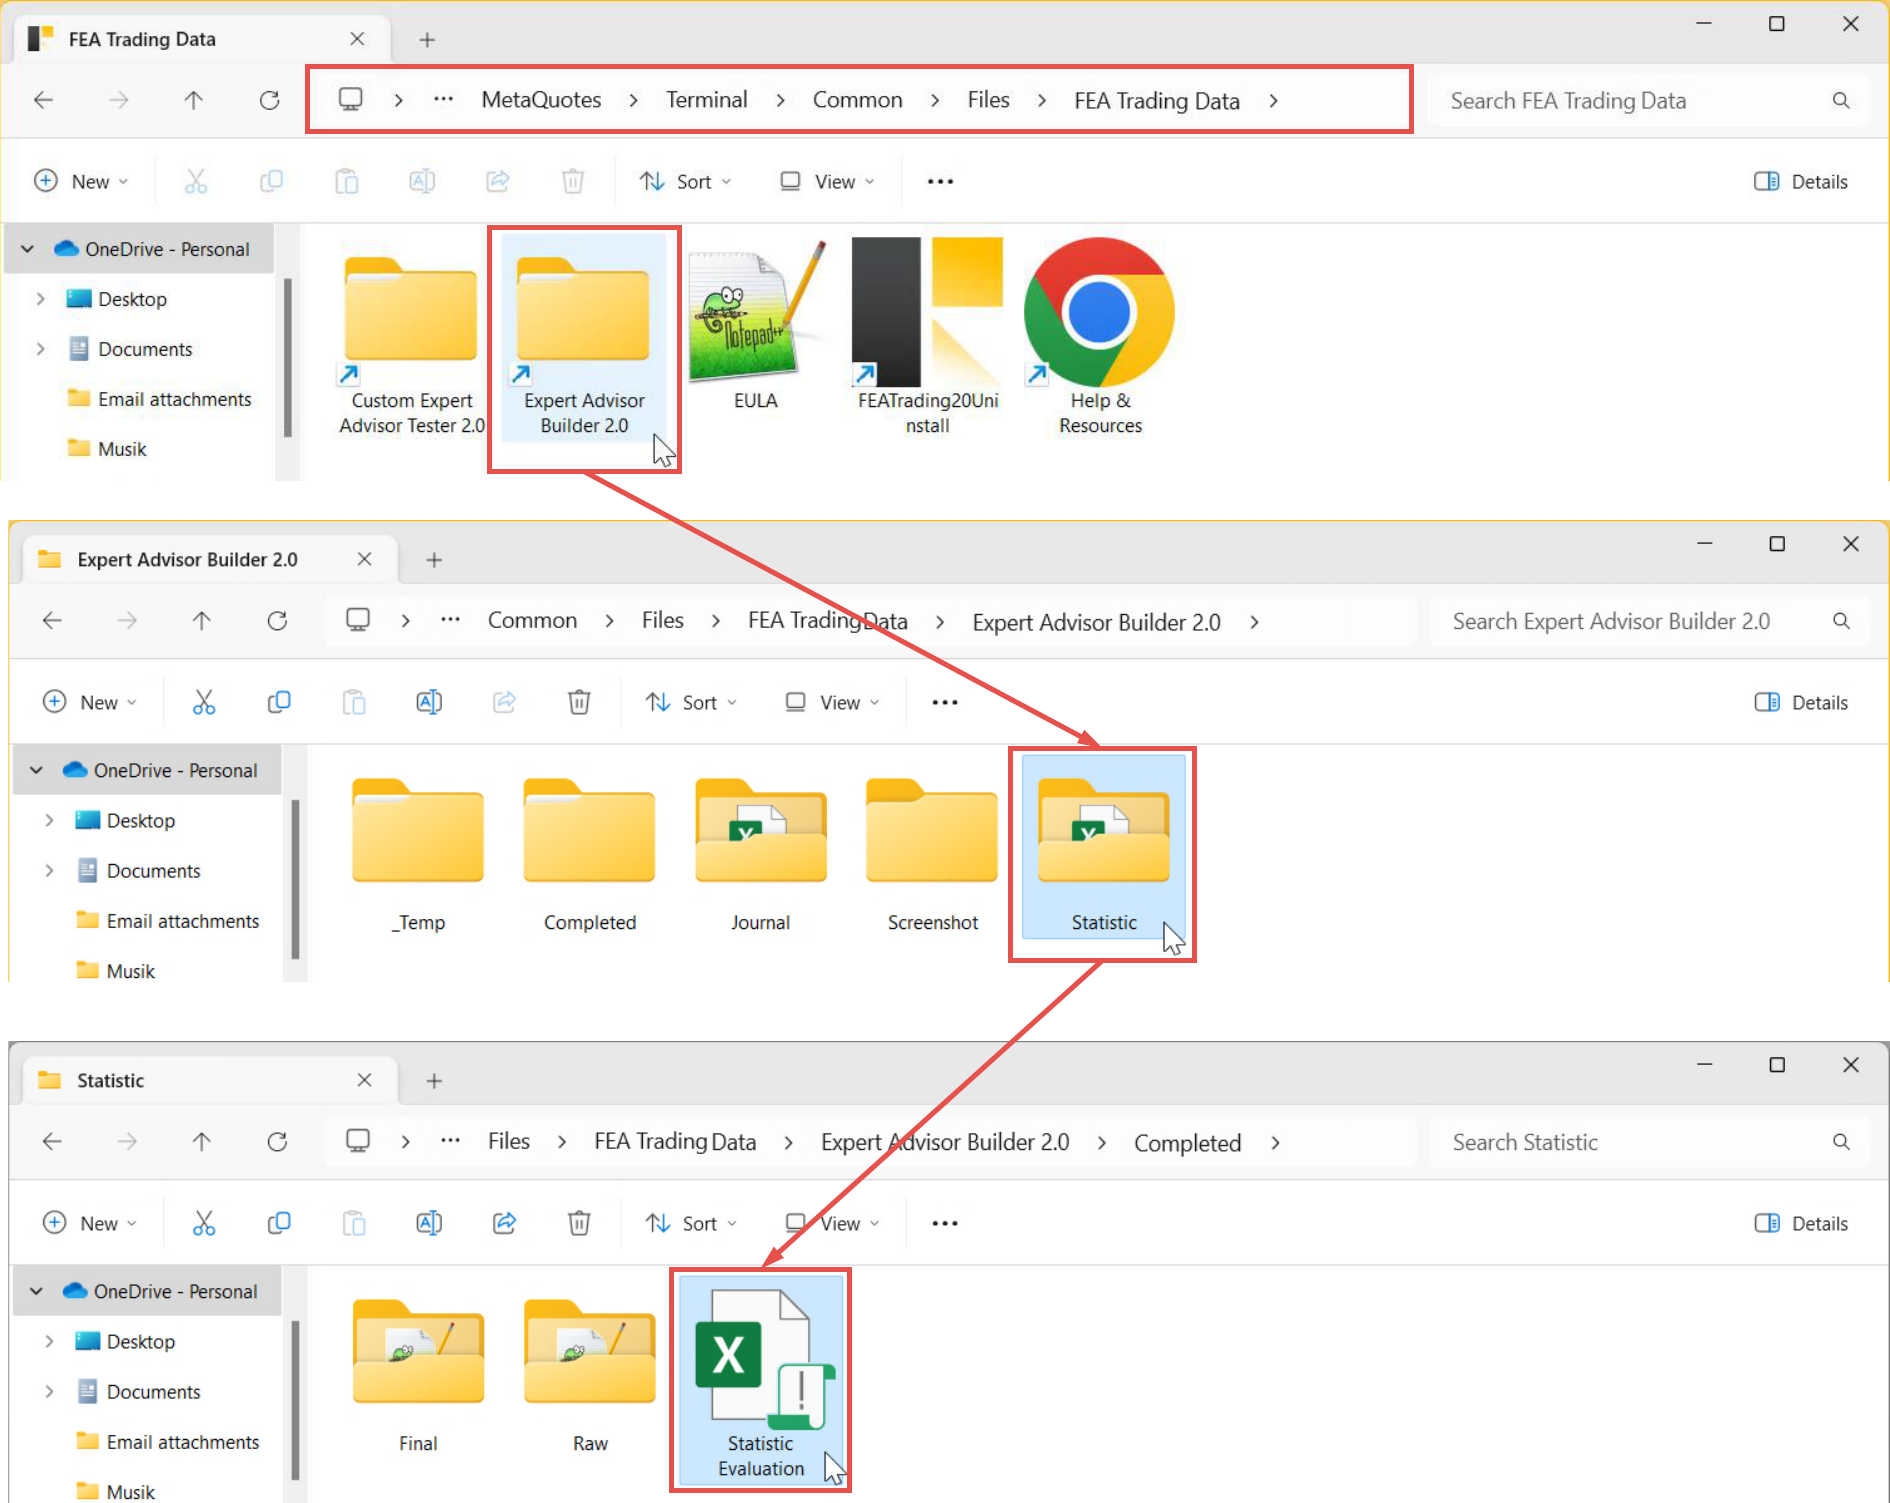This screenshot has height=1503, width=1890.
Task: Open Sort dropdown in Statistic window
Action: click(692, 1223)
